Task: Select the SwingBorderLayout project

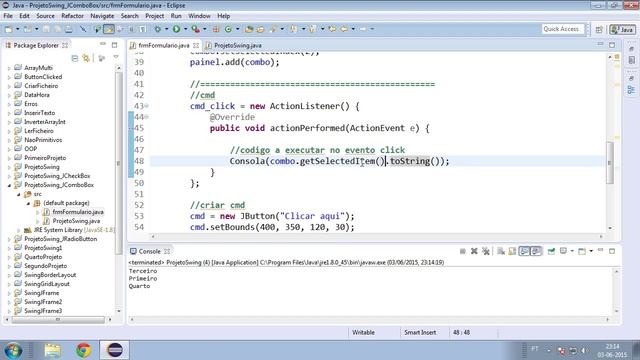Action: (50, 275)
